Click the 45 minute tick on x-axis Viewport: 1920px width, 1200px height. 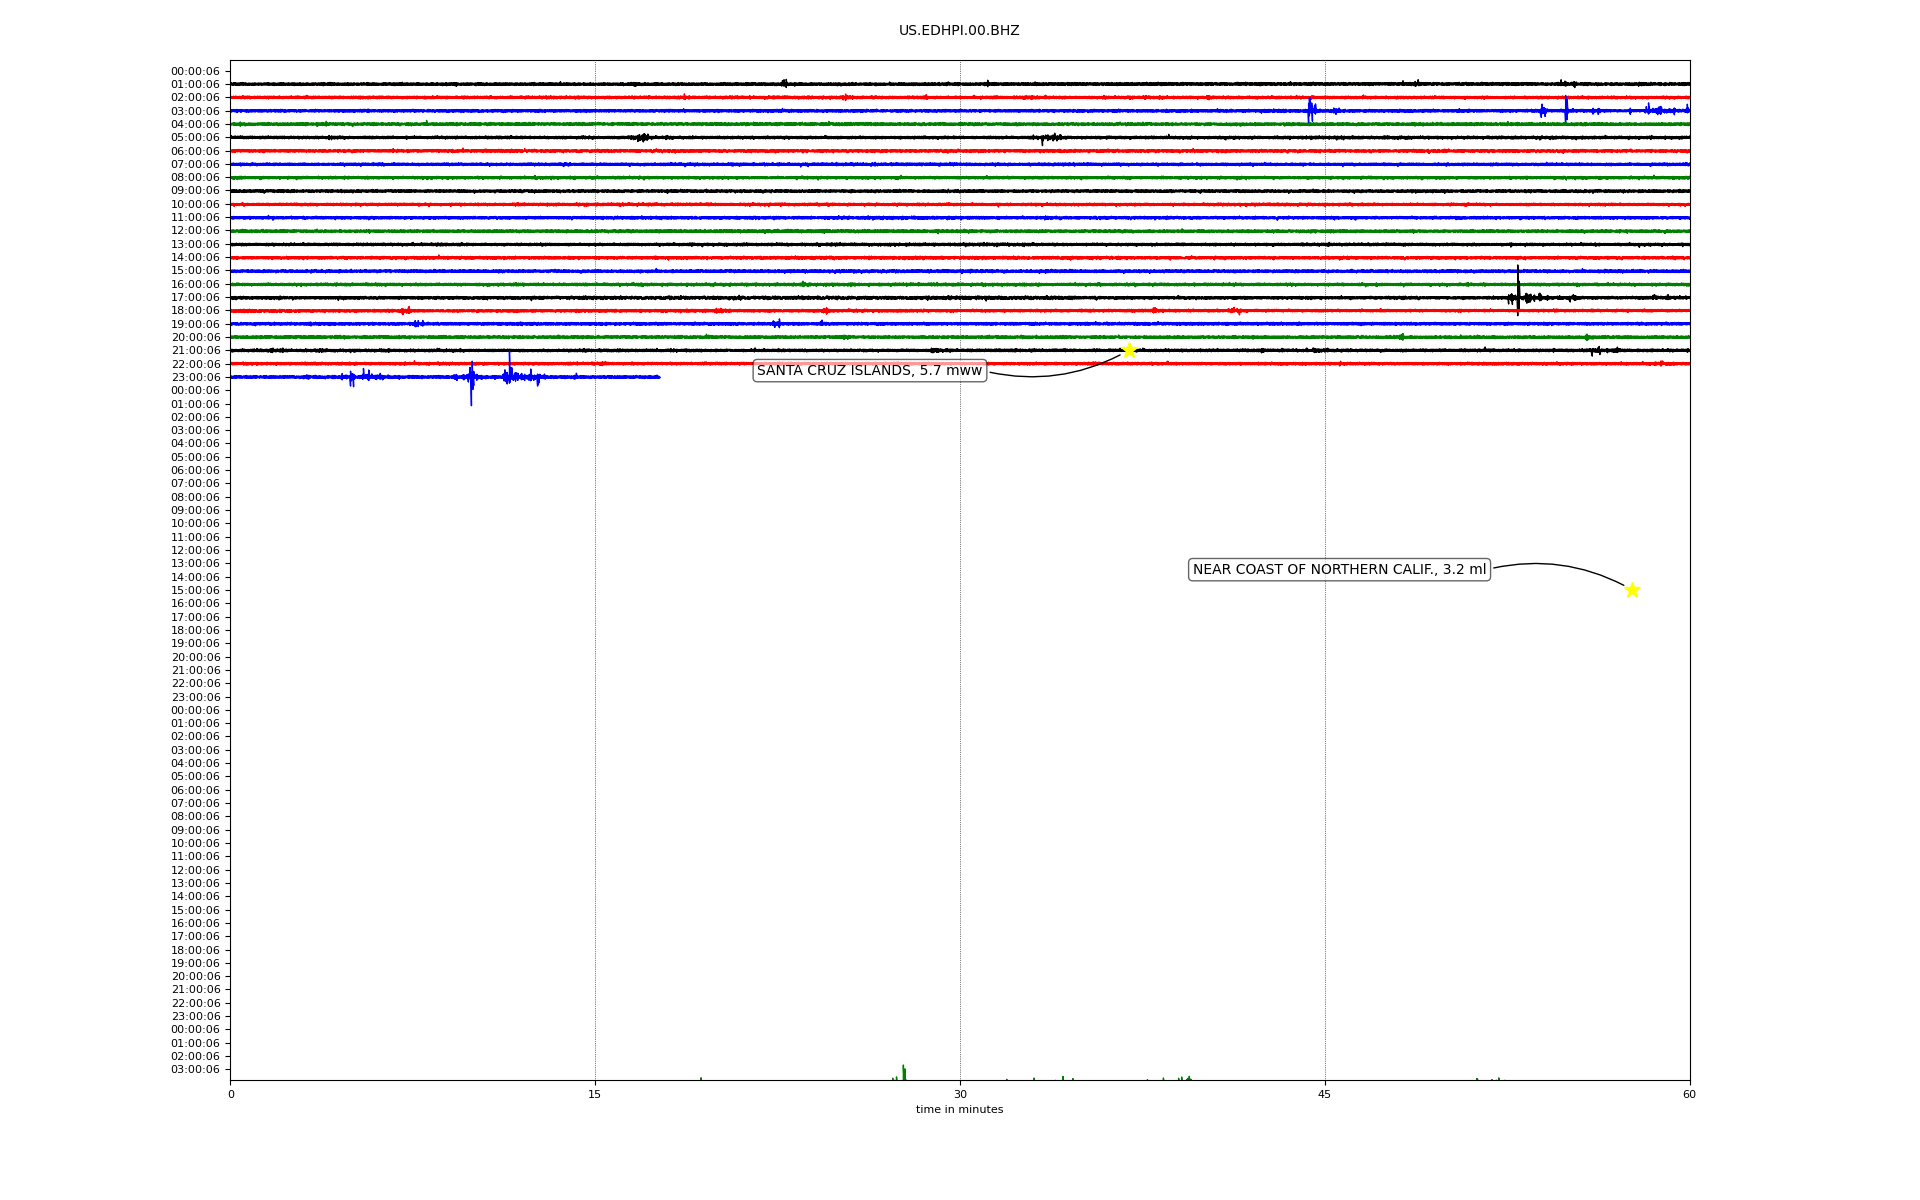(x=1325, y=1094)
